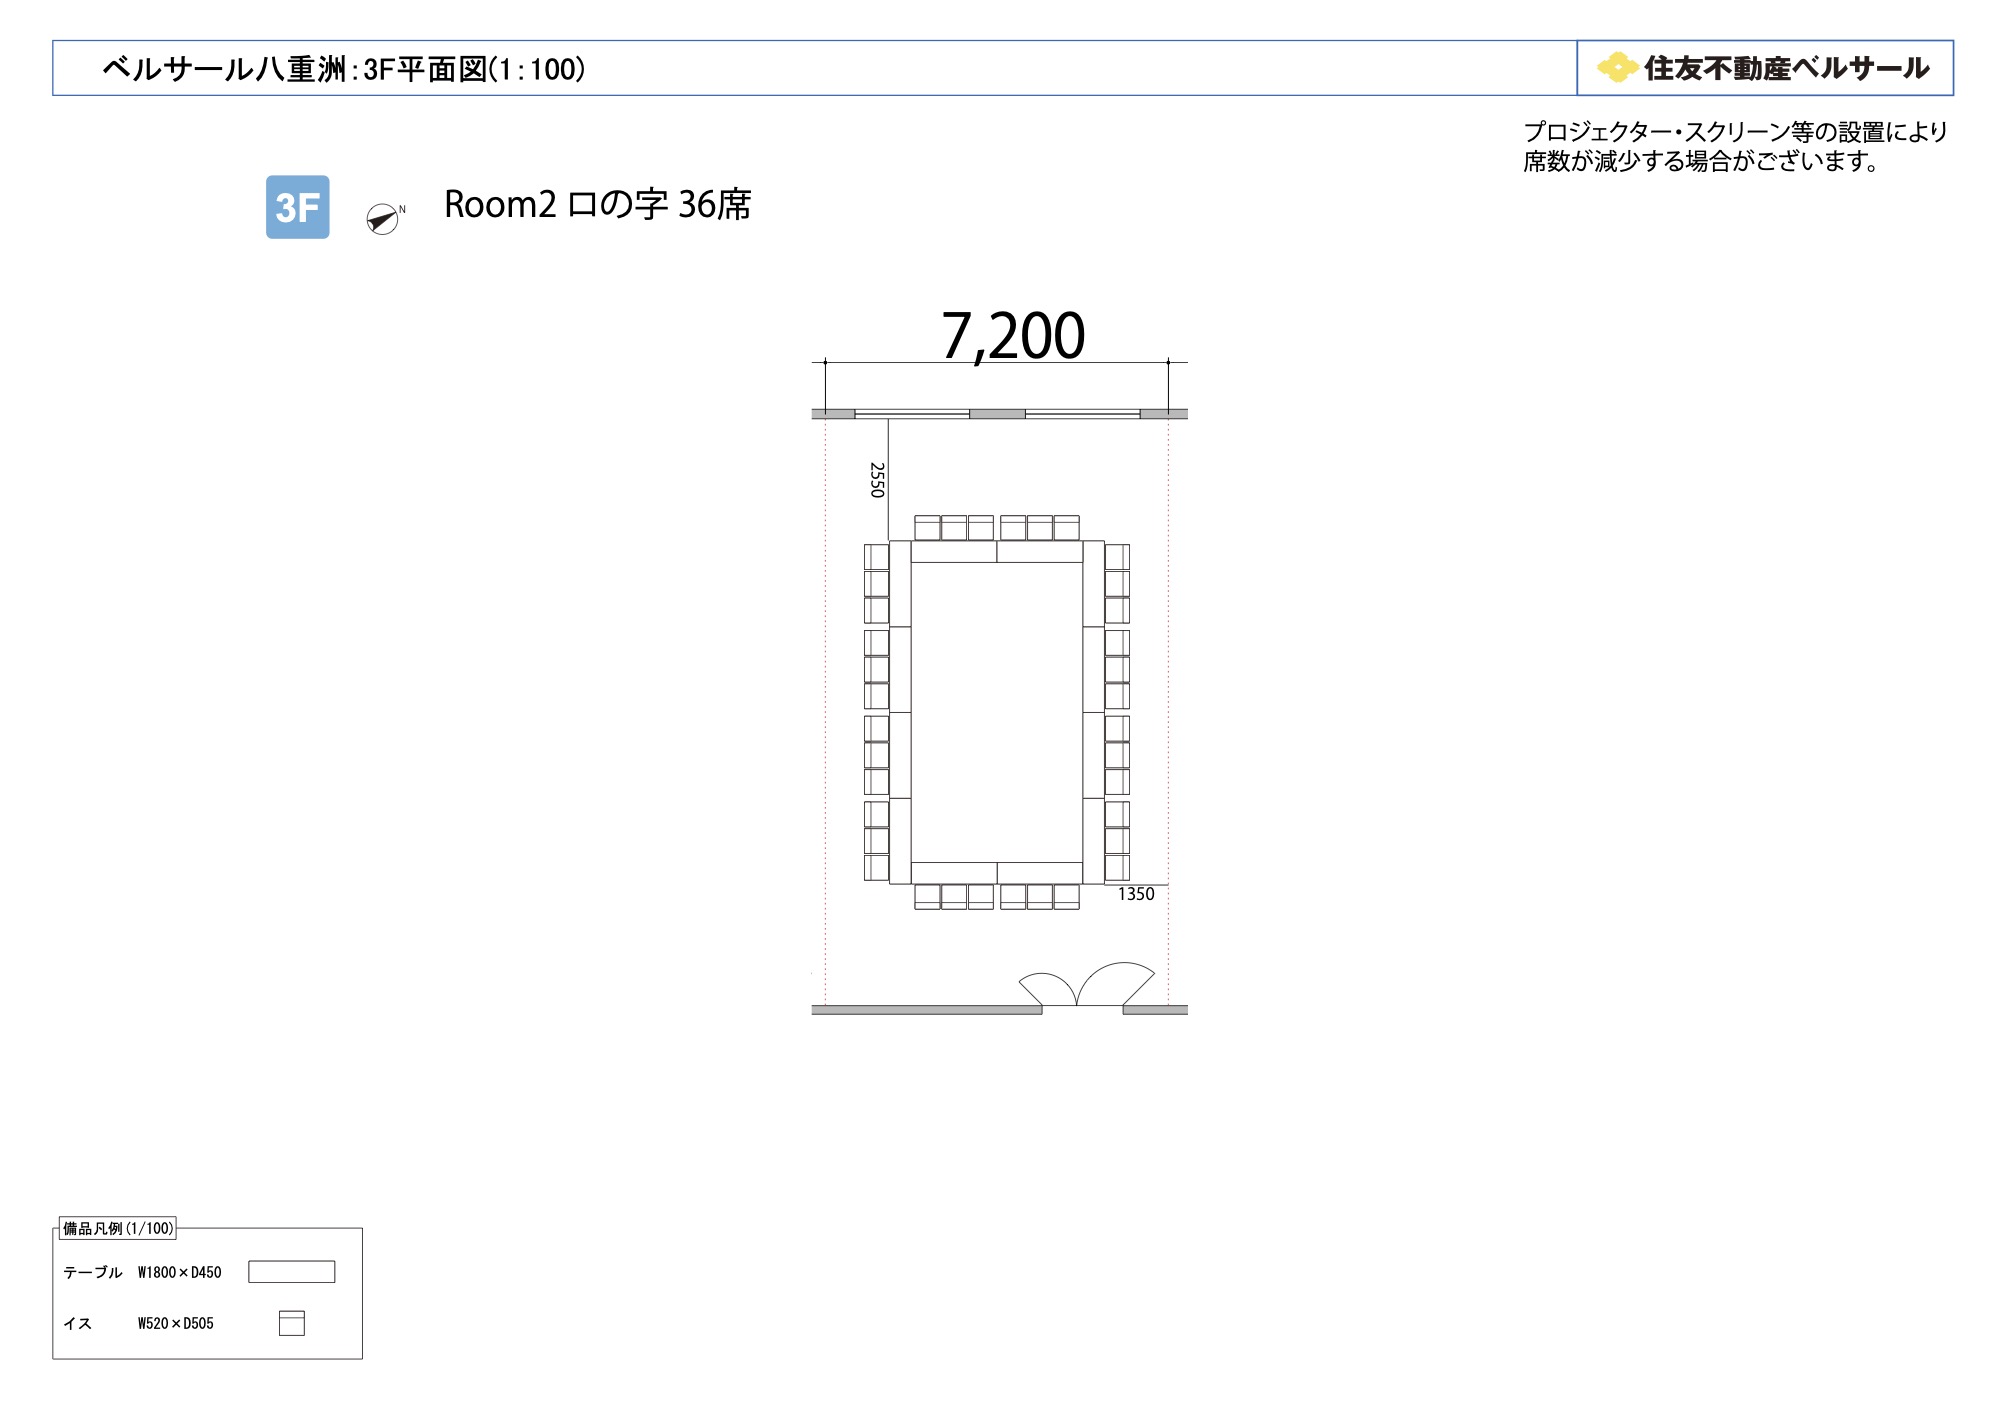Click the open center of the table arrangement
2000x1414 pixels.
997,712
